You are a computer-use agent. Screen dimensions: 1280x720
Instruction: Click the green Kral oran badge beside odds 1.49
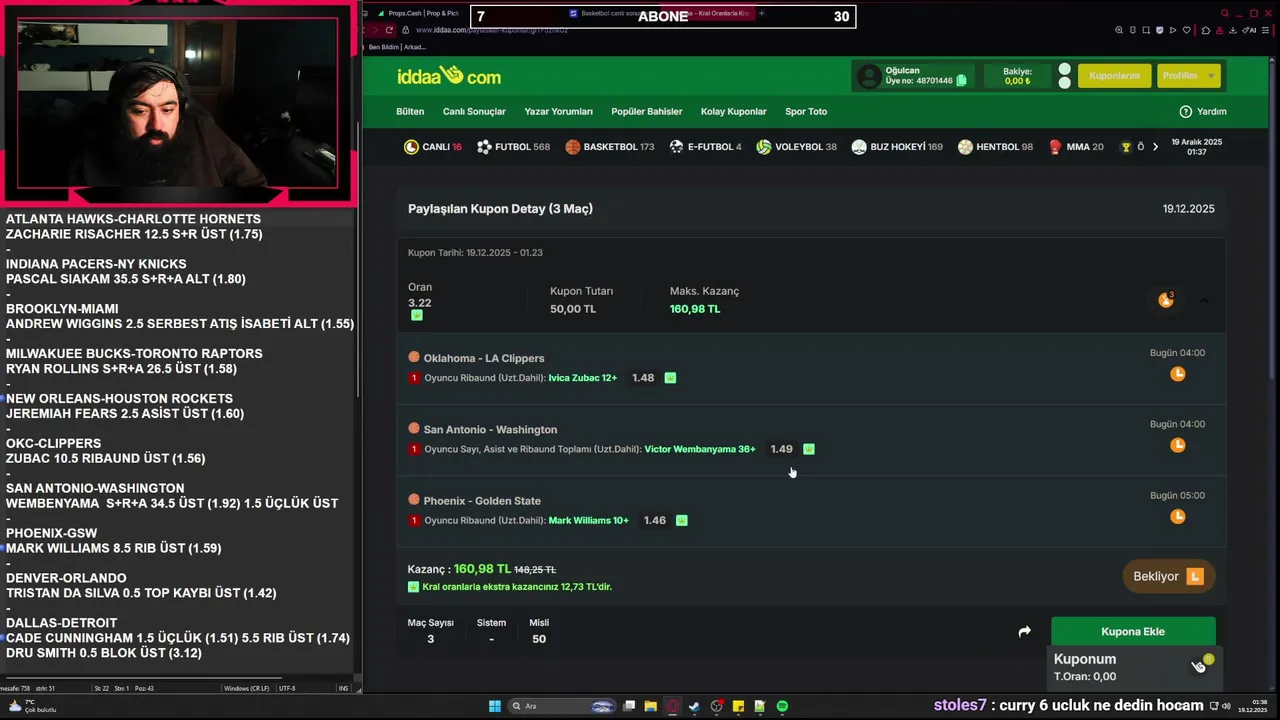[809, 449]
